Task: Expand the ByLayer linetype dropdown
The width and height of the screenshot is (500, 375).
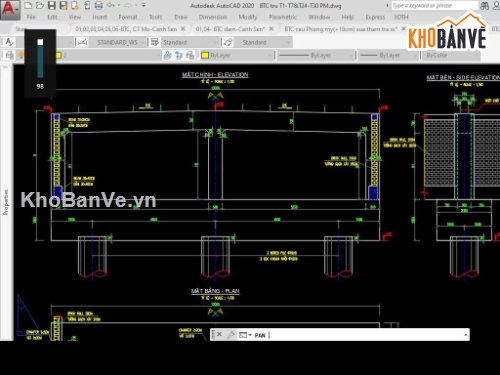Action: (x=316, y=55)
